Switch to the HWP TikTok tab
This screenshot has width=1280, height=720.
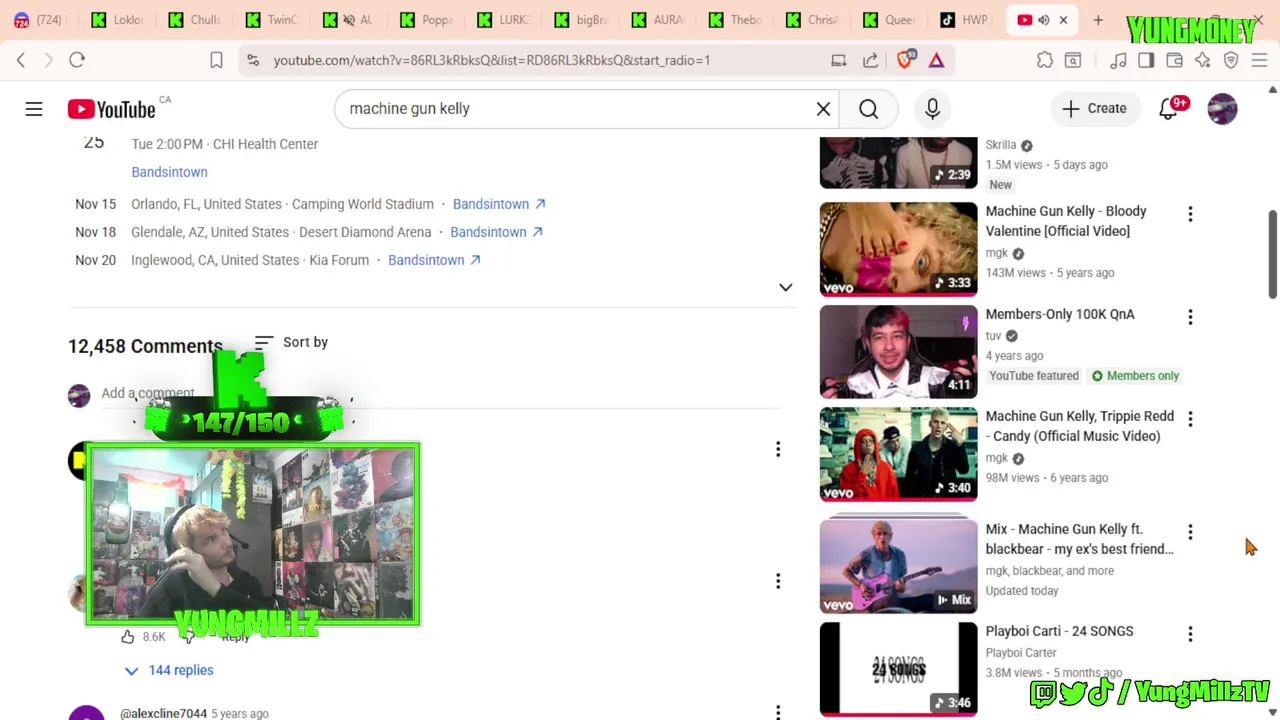[x=964, y=20]
